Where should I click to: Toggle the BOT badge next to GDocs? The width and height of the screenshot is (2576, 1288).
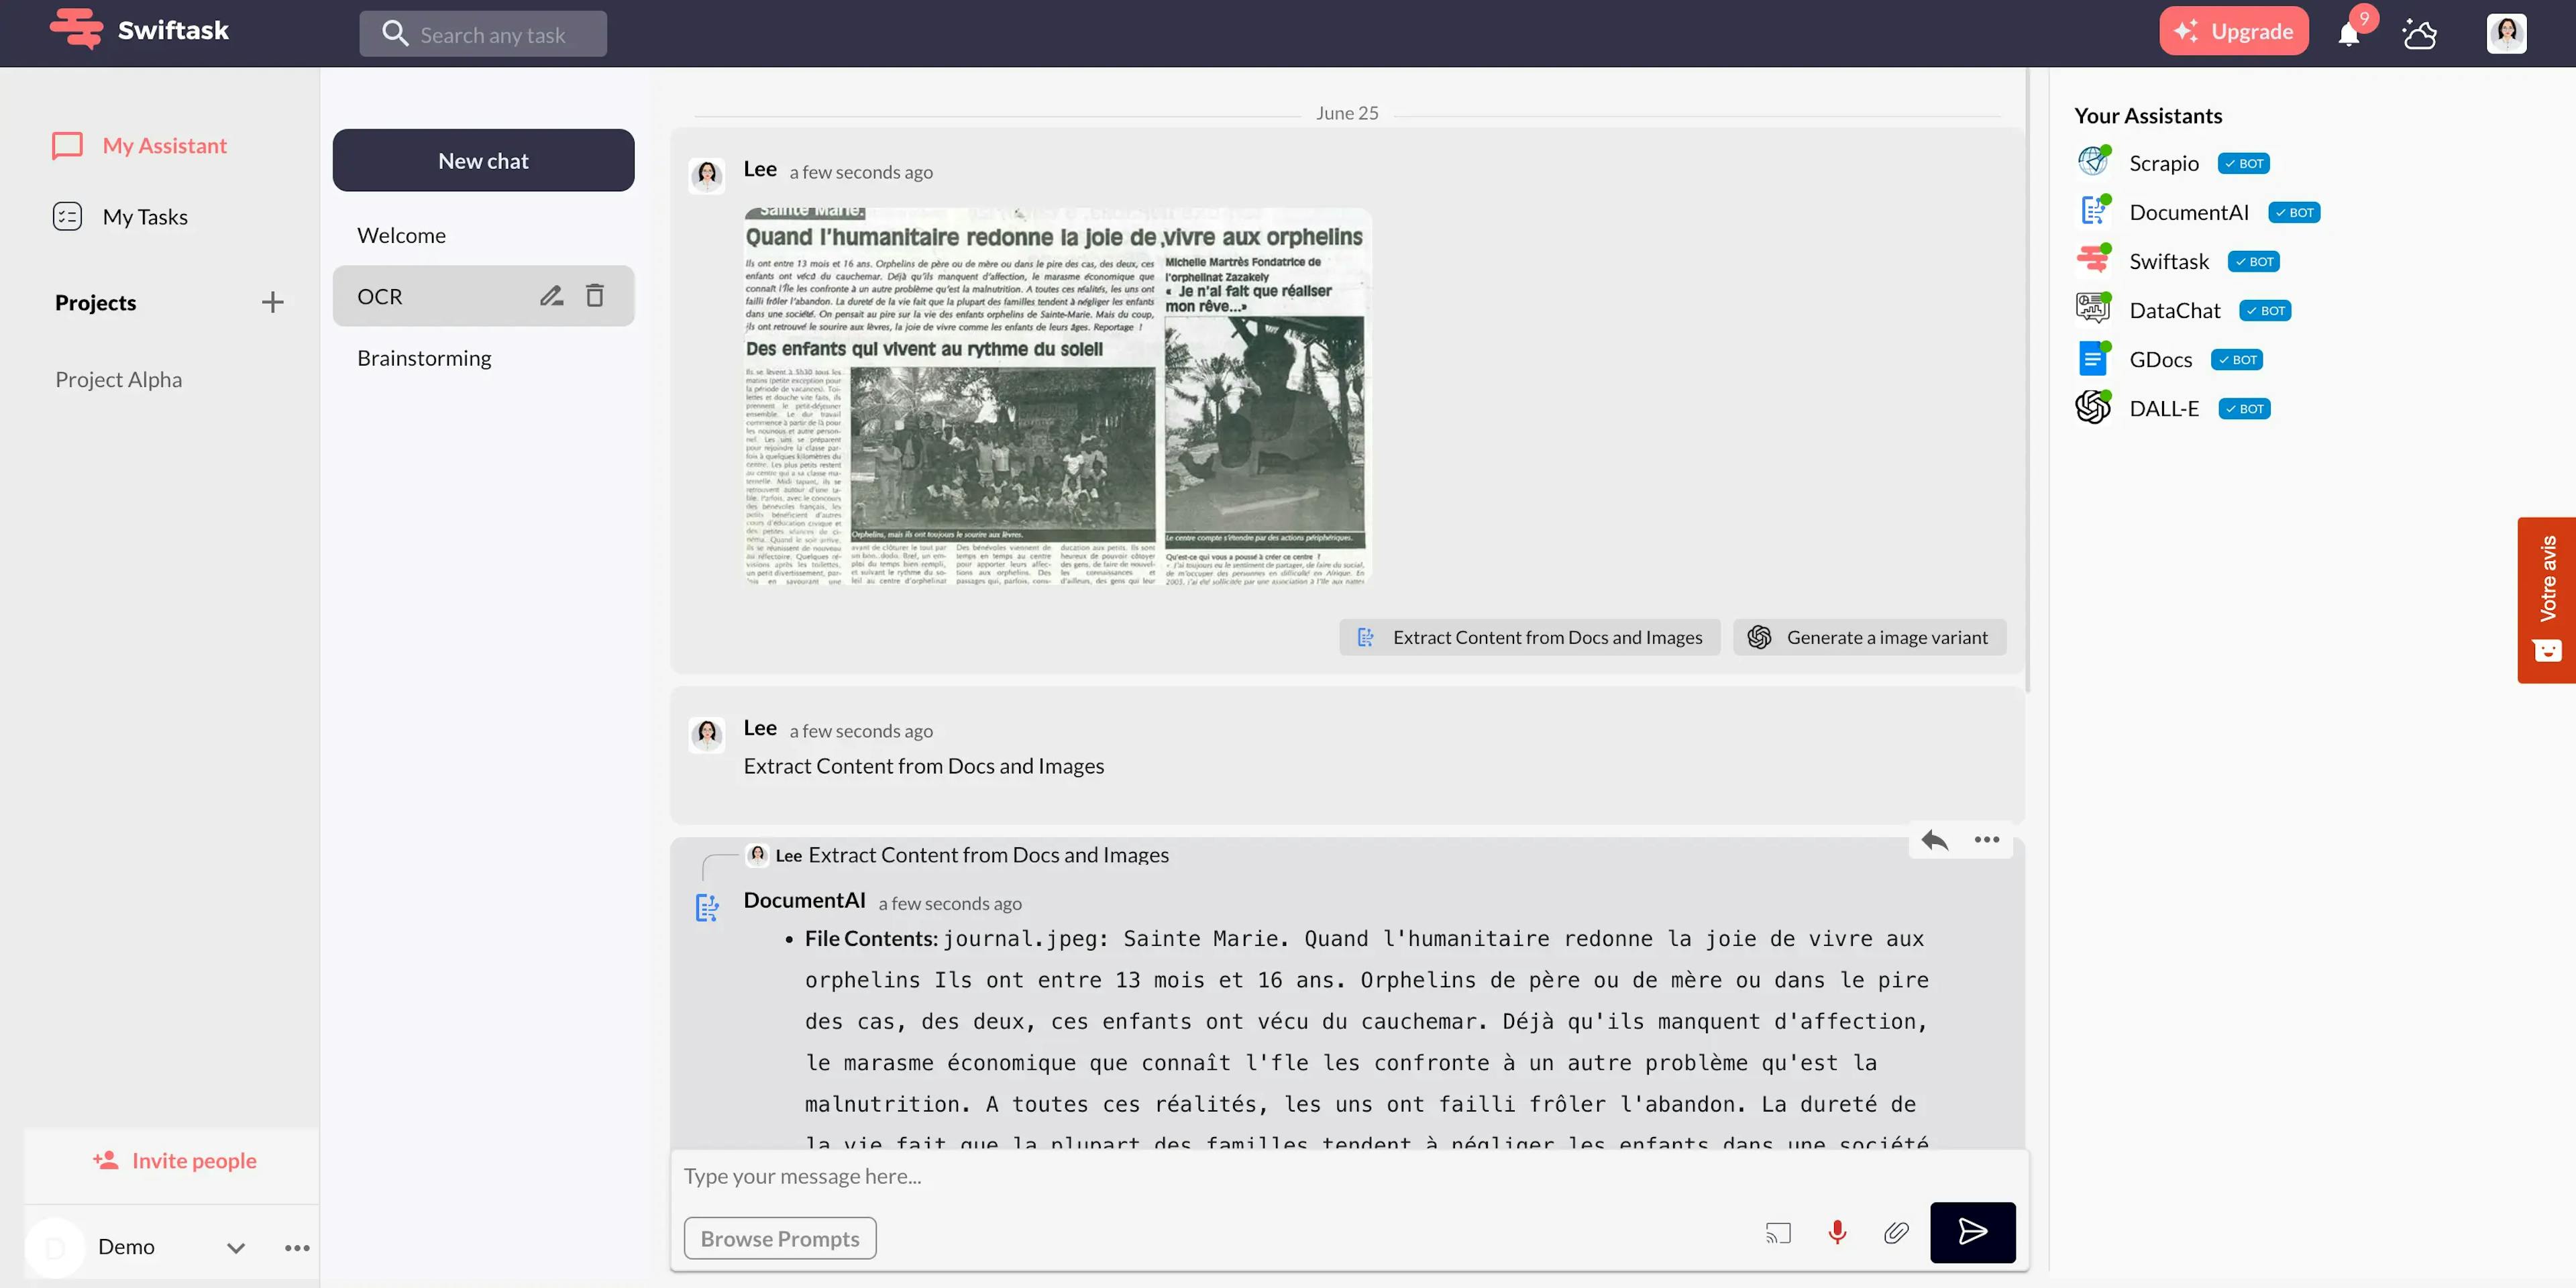[2237, 359]
